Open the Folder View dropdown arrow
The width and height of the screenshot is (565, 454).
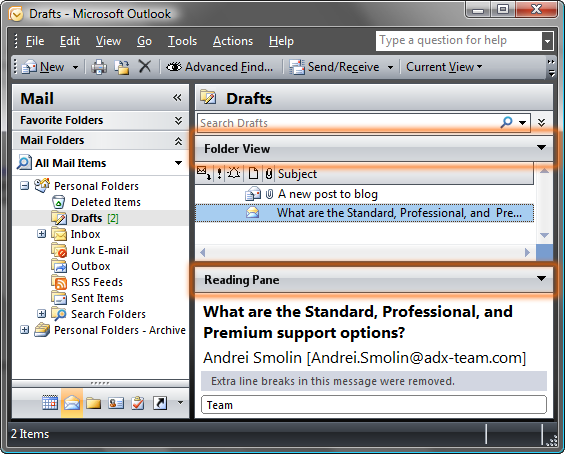click(541, 148)
